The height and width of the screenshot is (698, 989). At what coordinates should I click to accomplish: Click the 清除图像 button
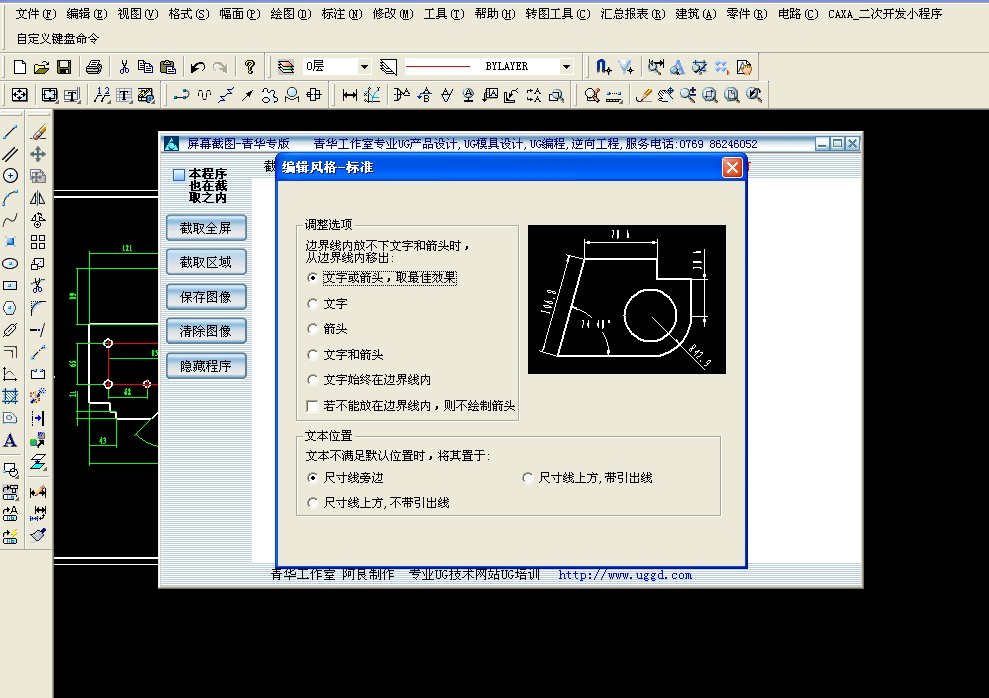pyautogui.click(x=206, y=331)
